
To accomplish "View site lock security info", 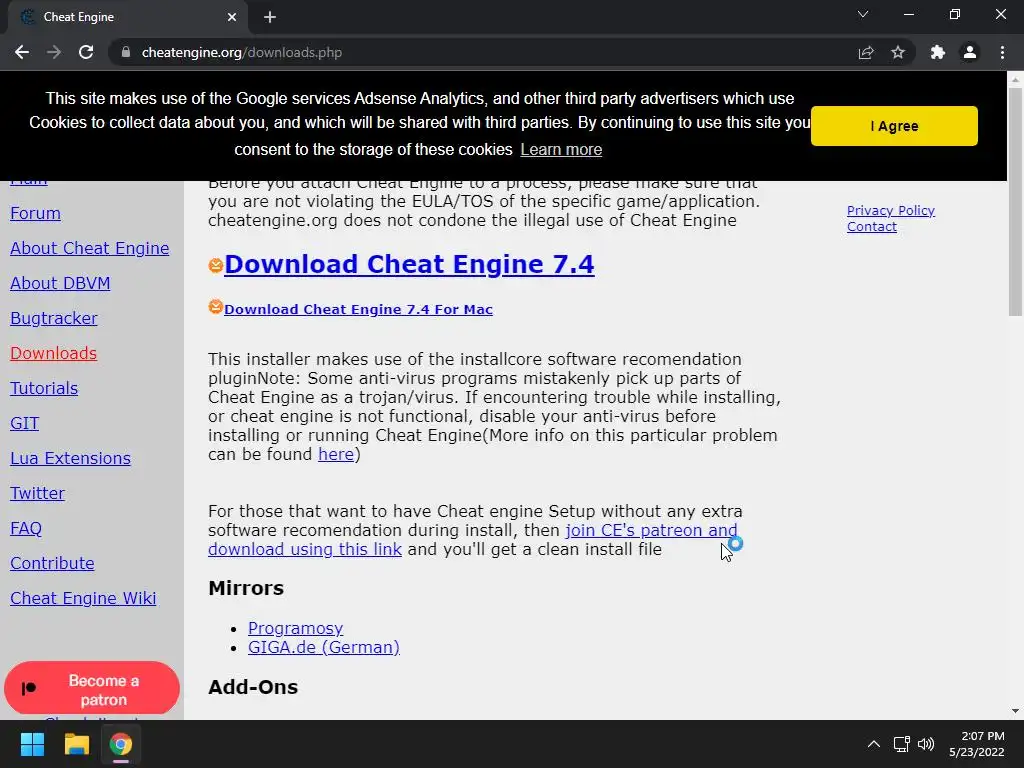I will pos(126,52).
